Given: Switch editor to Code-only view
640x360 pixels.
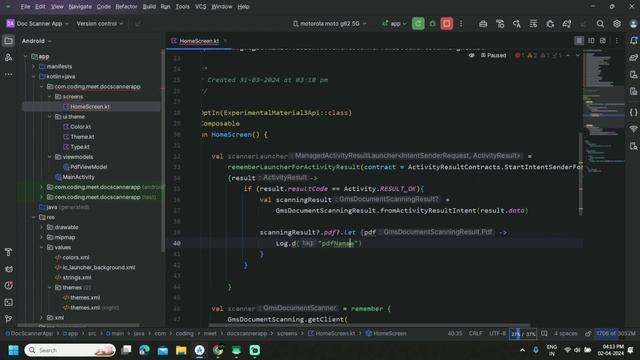Looking at the screenshot, I should click(579, 41).
